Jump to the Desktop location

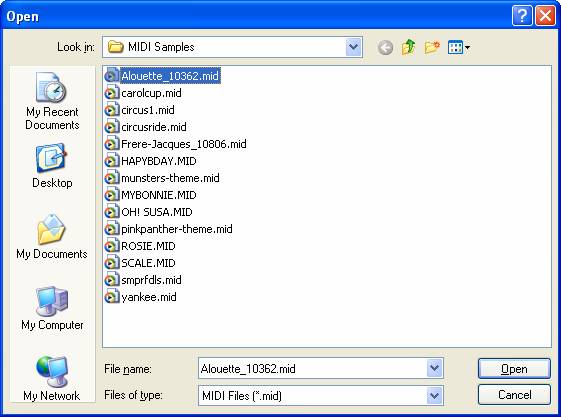[x=52, y=166]
